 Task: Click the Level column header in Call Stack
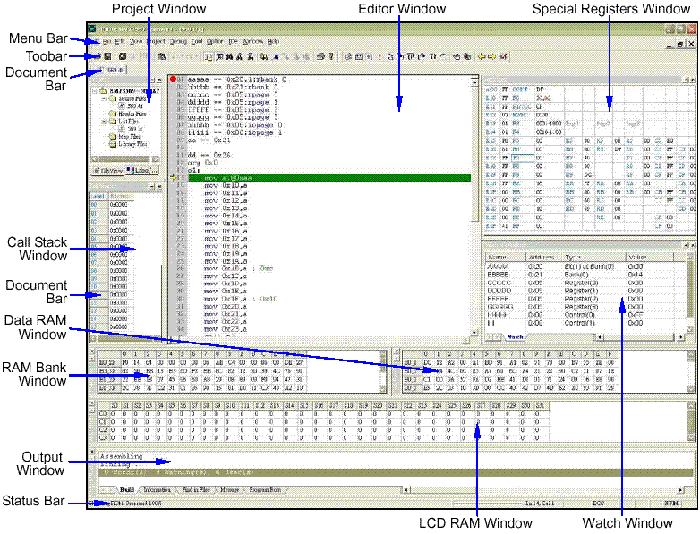tap(98, 196)
